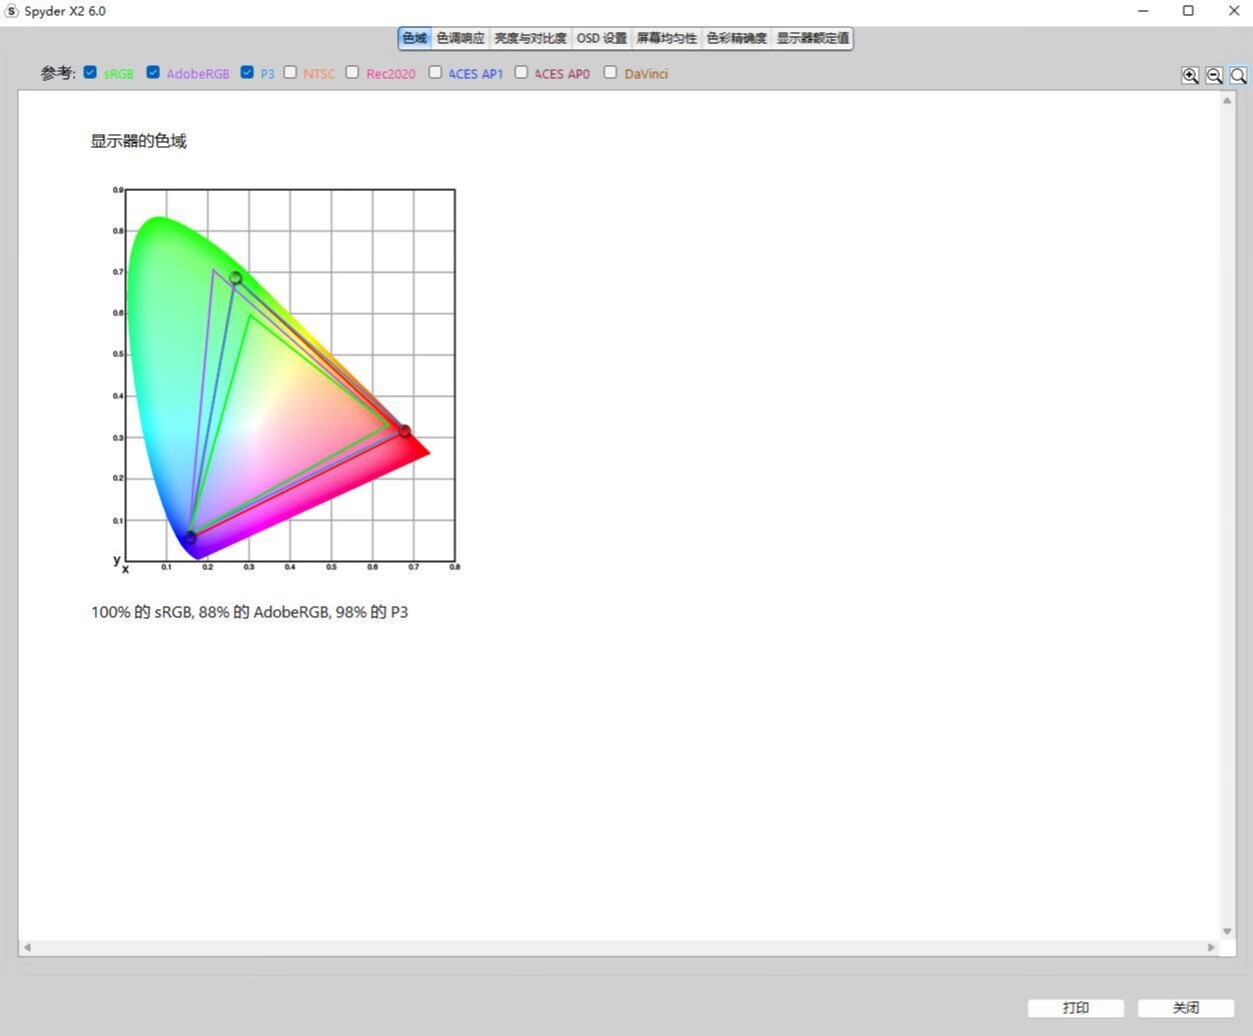Reset zoom with the plain magnifier icon

point(1238,75)
